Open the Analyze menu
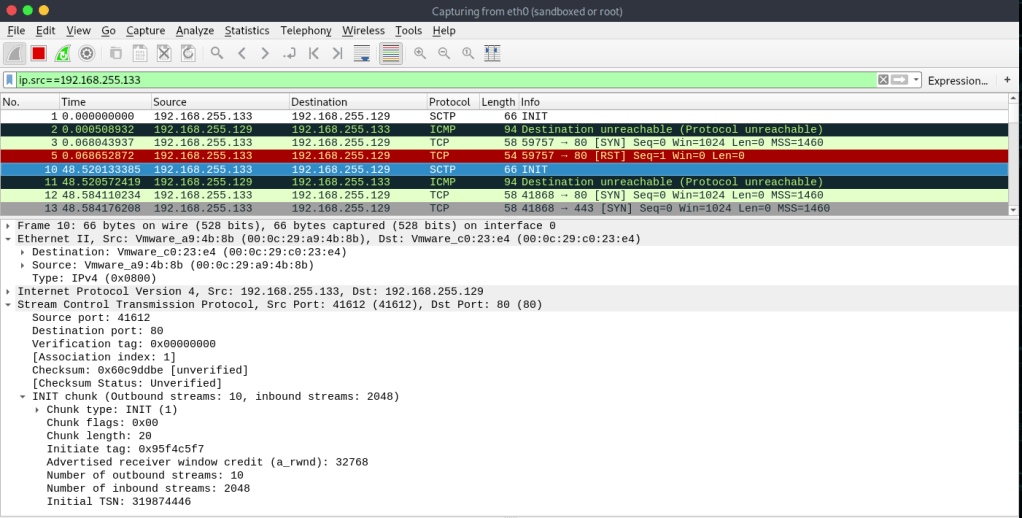The height and width of the screenshot is (518, 1022). pyautogui.click(x=195, y=31)
